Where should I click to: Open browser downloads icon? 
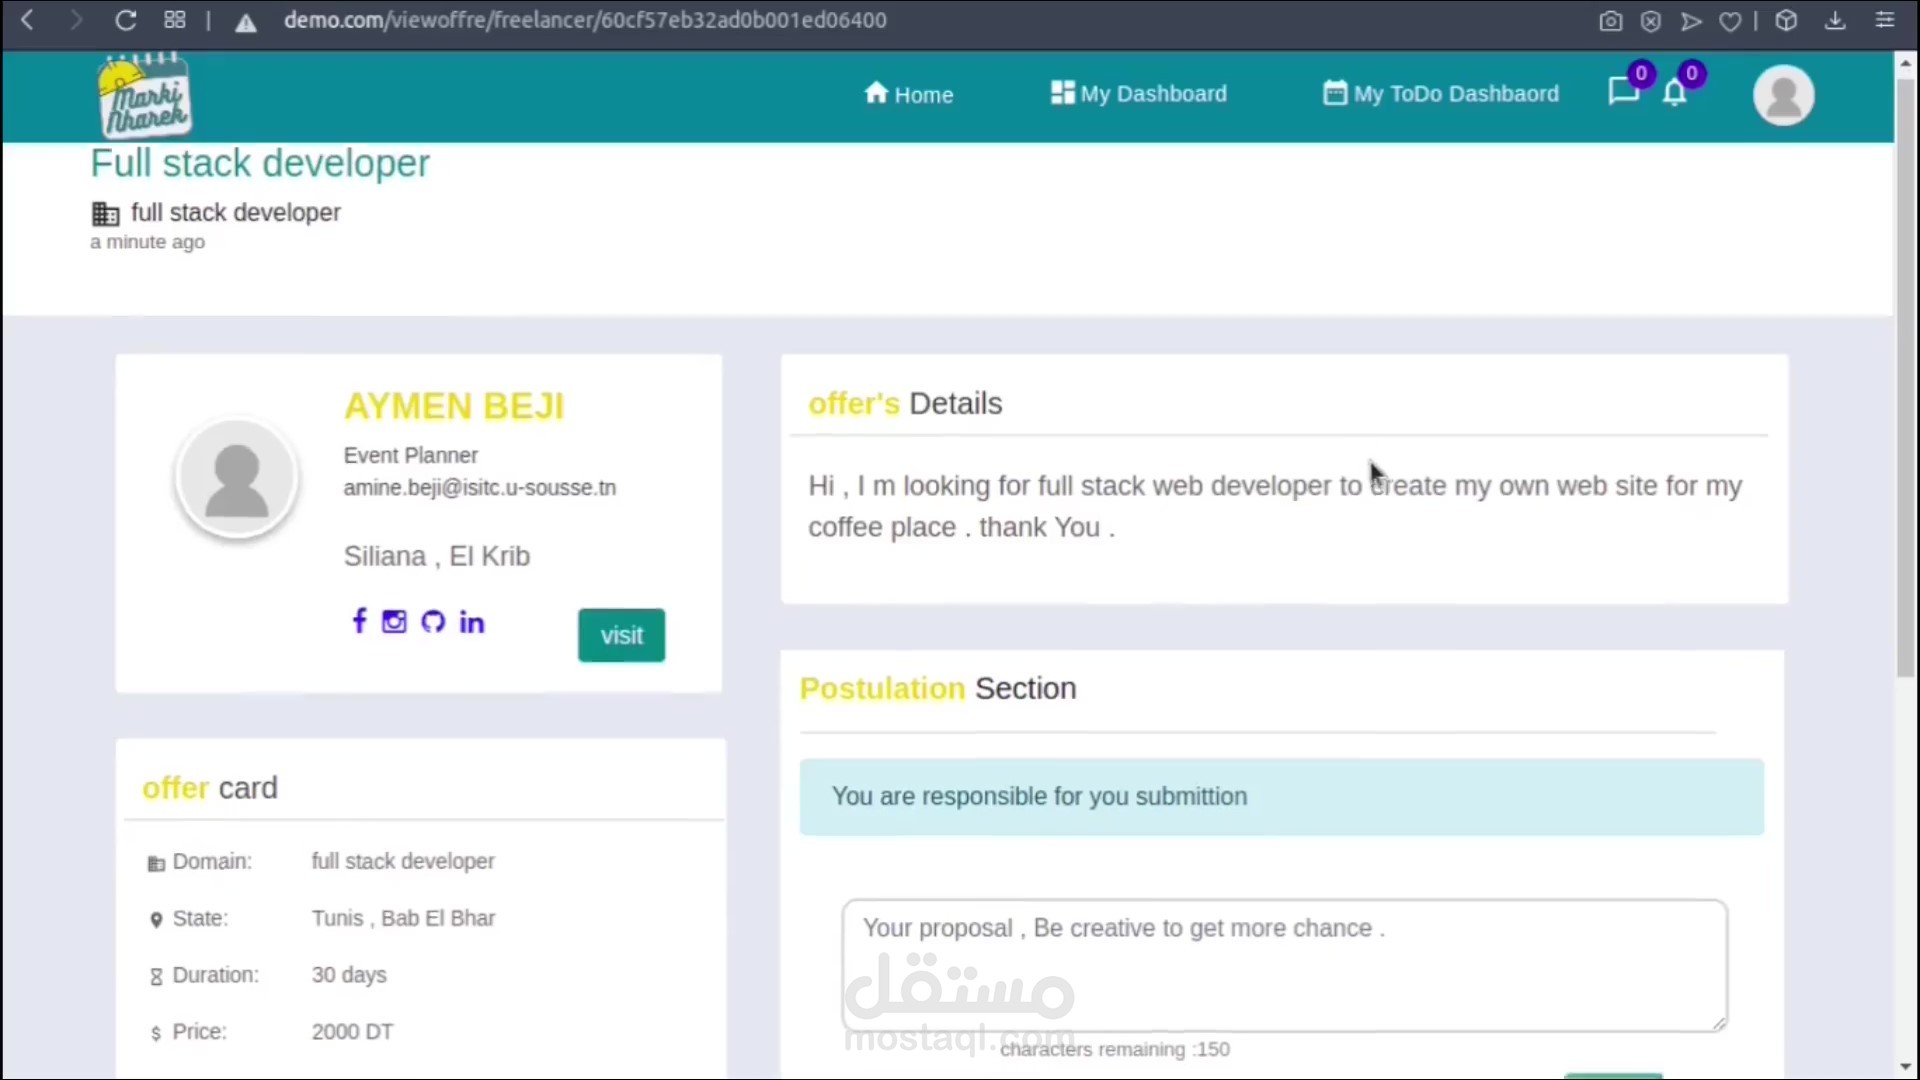[x=1835, y=21]
